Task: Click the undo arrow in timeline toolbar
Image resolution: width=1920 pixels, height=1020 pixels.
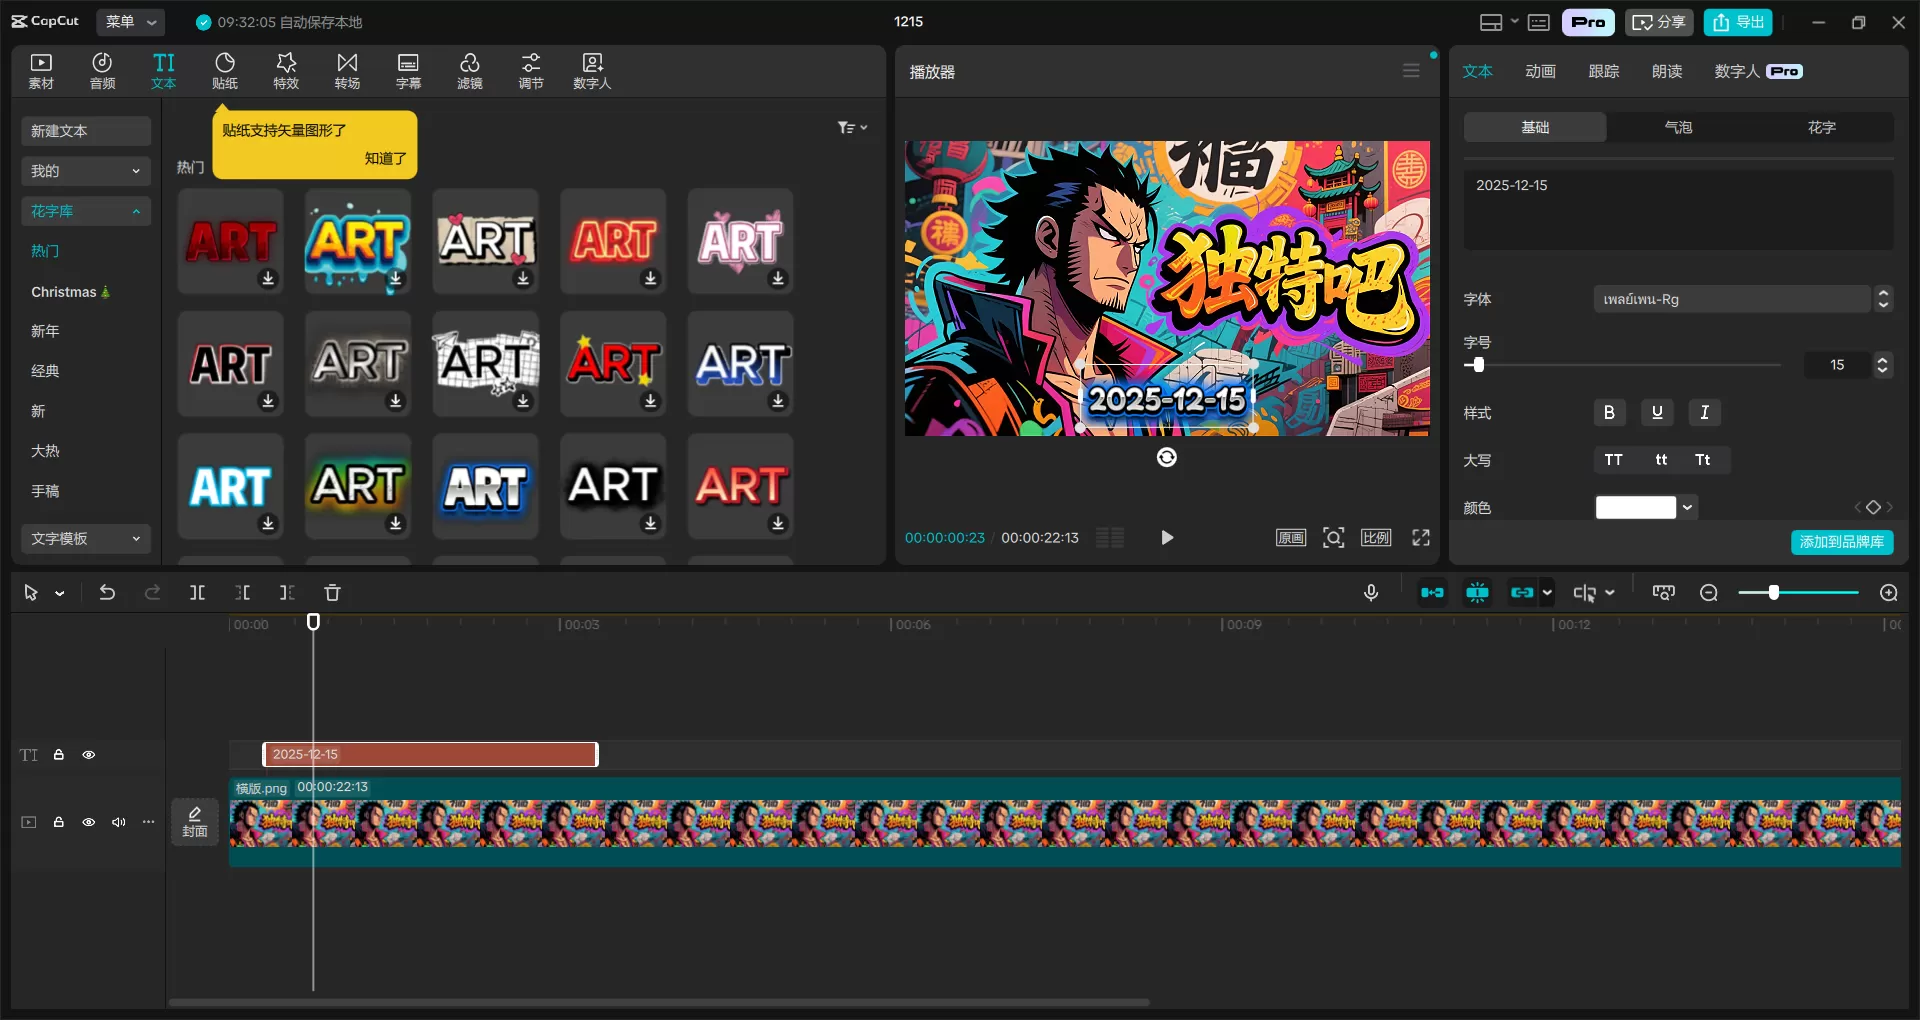Action: (x=107, y=593)
